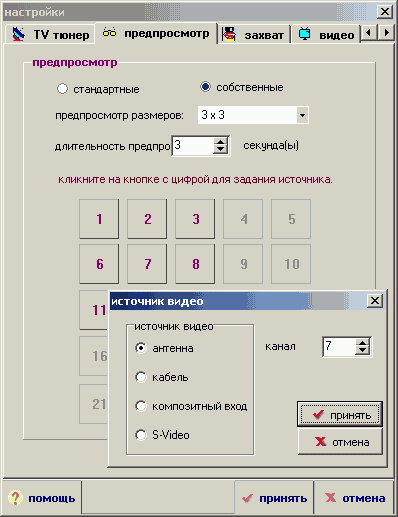Click принять in источник видео dialog
398x517 pixels.
point(340,414)
